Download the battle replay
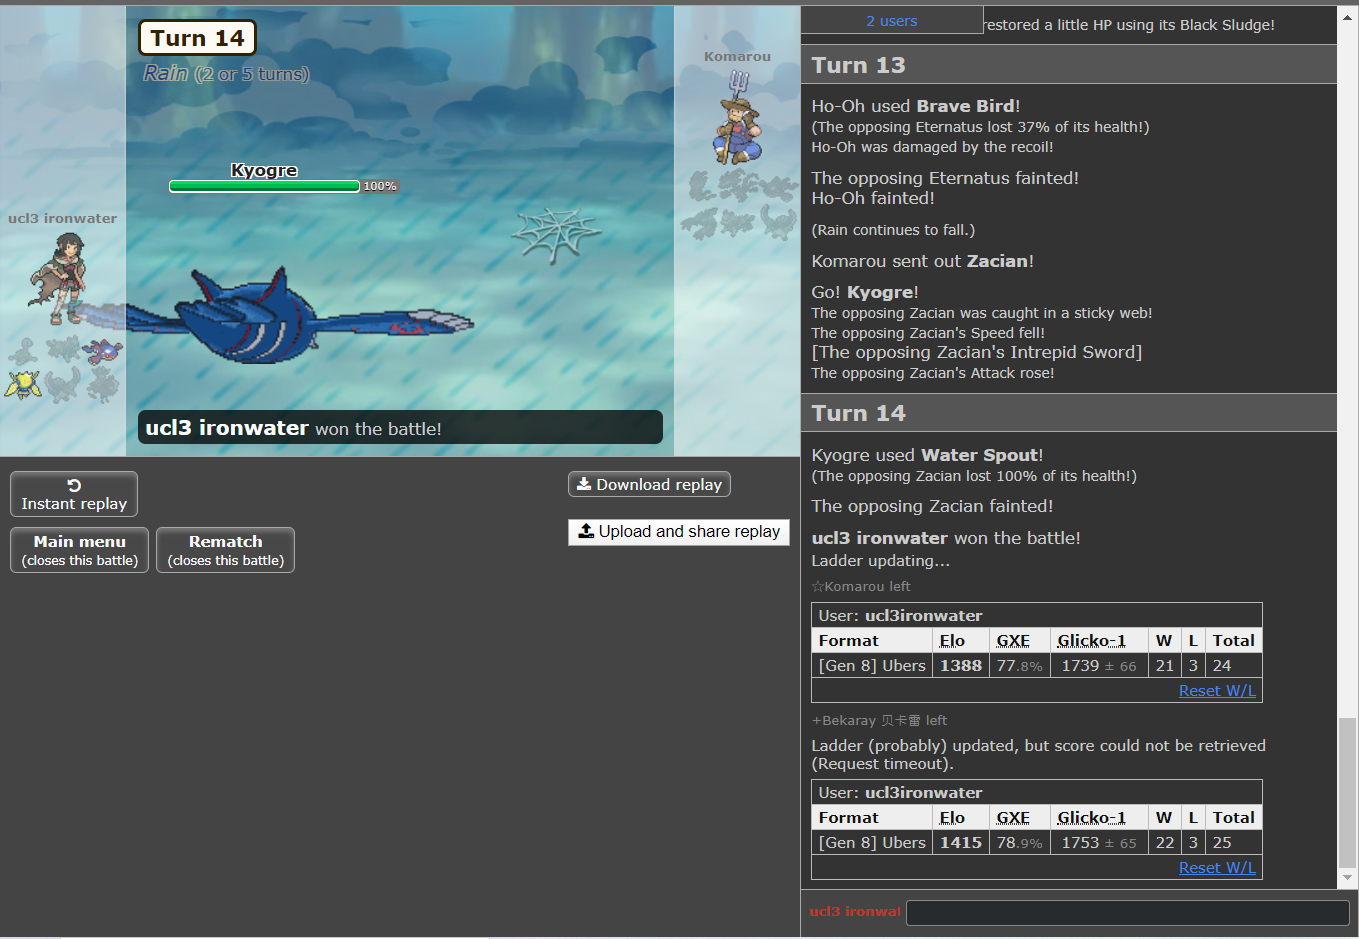Viewport: 1359px width, 939px height. (649, 484)
